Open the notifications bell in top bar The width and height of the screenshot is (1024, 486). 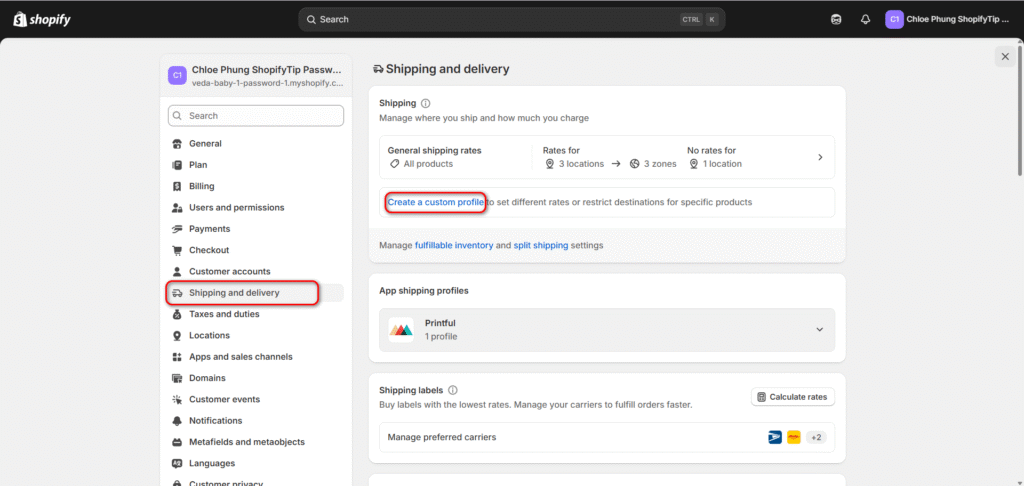click(x=865, y=20)
